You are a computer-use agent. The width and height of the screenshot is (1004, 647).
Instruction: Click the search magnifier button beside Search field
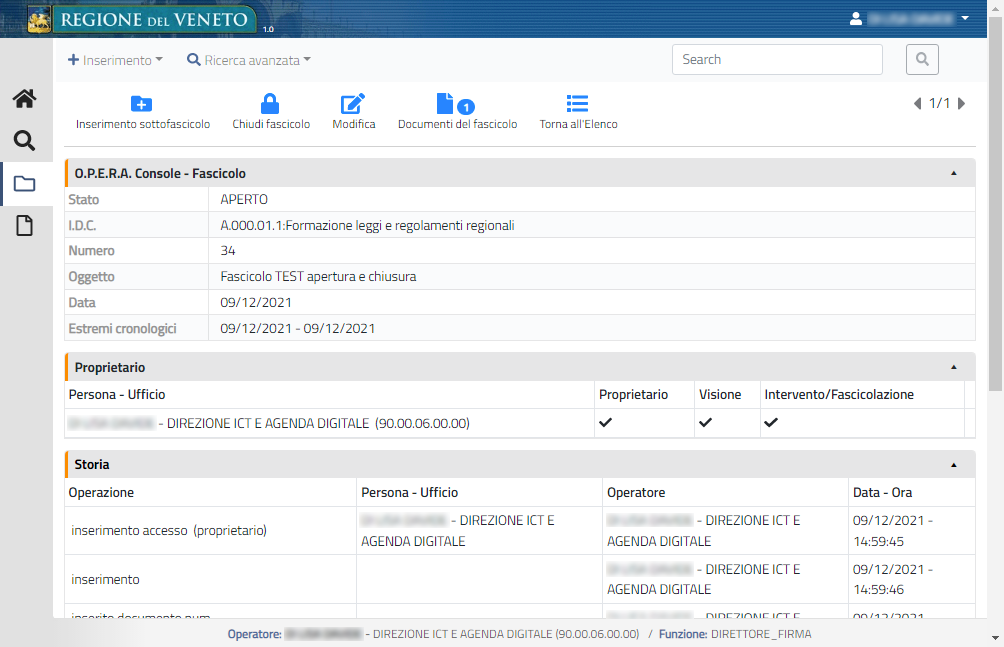tap(922, 60)
